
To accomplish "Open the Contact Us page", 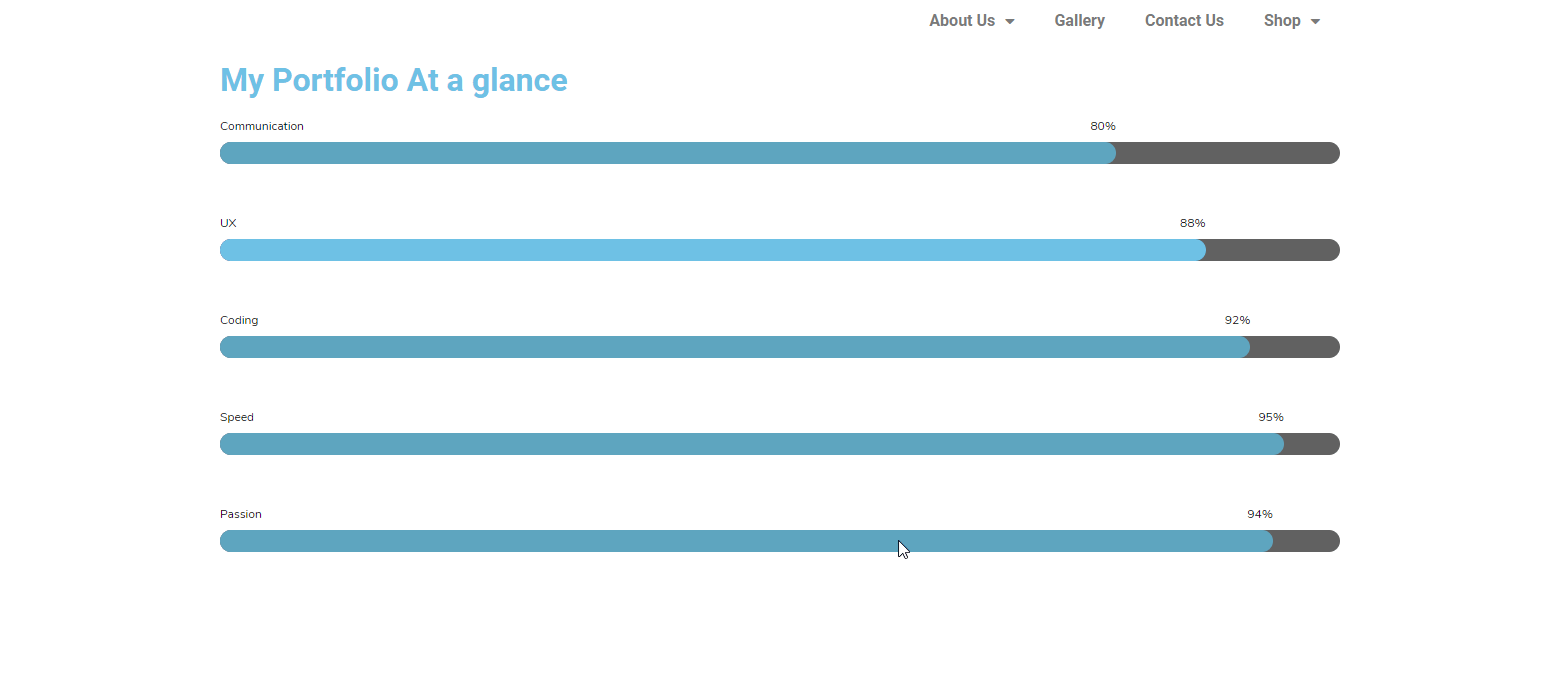I will click(1184, 21).
